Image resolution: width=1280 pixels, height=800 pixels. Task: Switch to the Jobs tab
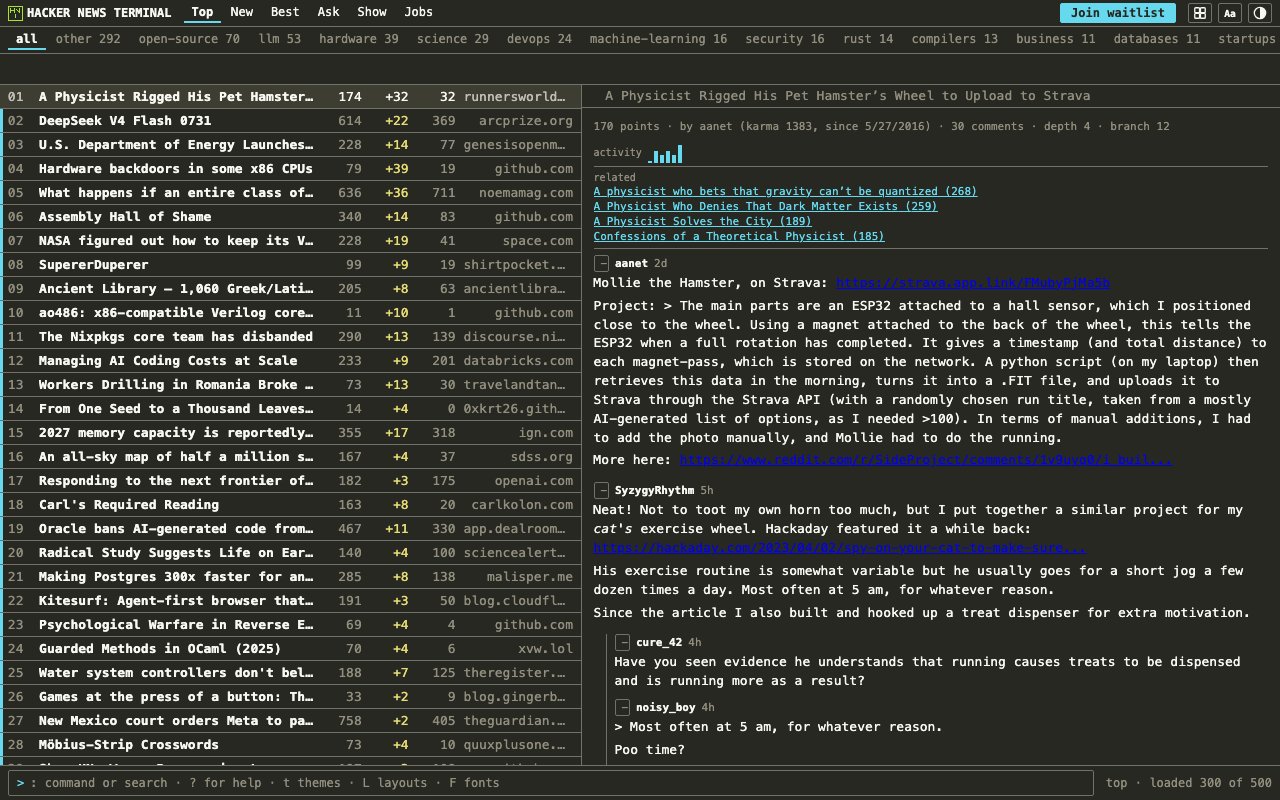(x=419, y=12)
